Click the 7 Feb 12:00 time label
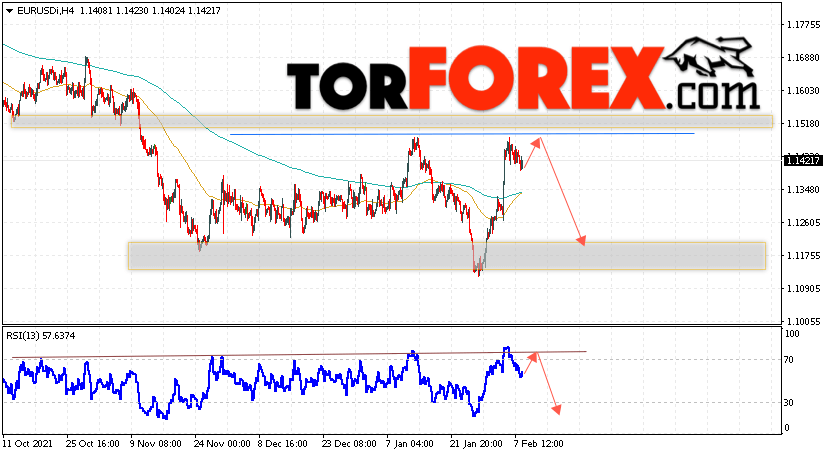 tap(539, 443)
